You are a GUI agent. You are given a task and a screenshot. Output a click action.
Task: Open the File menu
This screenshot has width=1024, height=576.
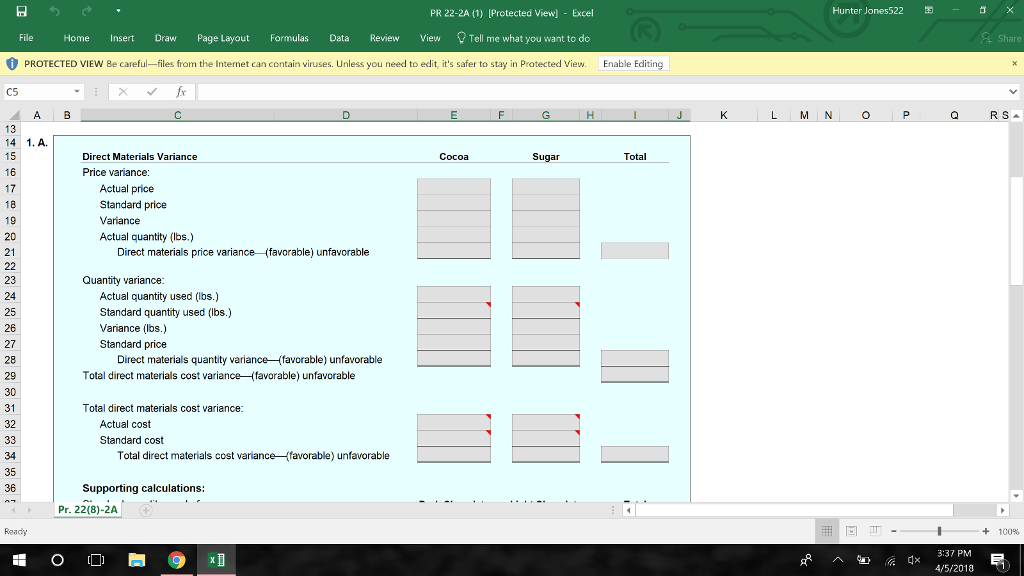(26, 38)
